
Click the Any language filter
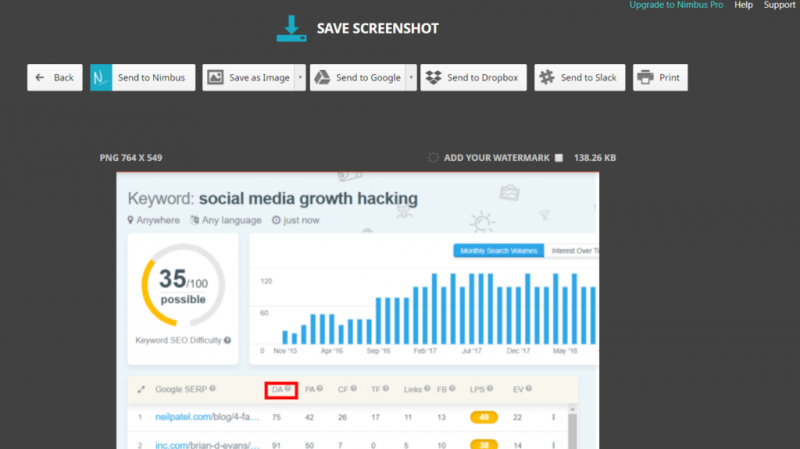[226, 220]
